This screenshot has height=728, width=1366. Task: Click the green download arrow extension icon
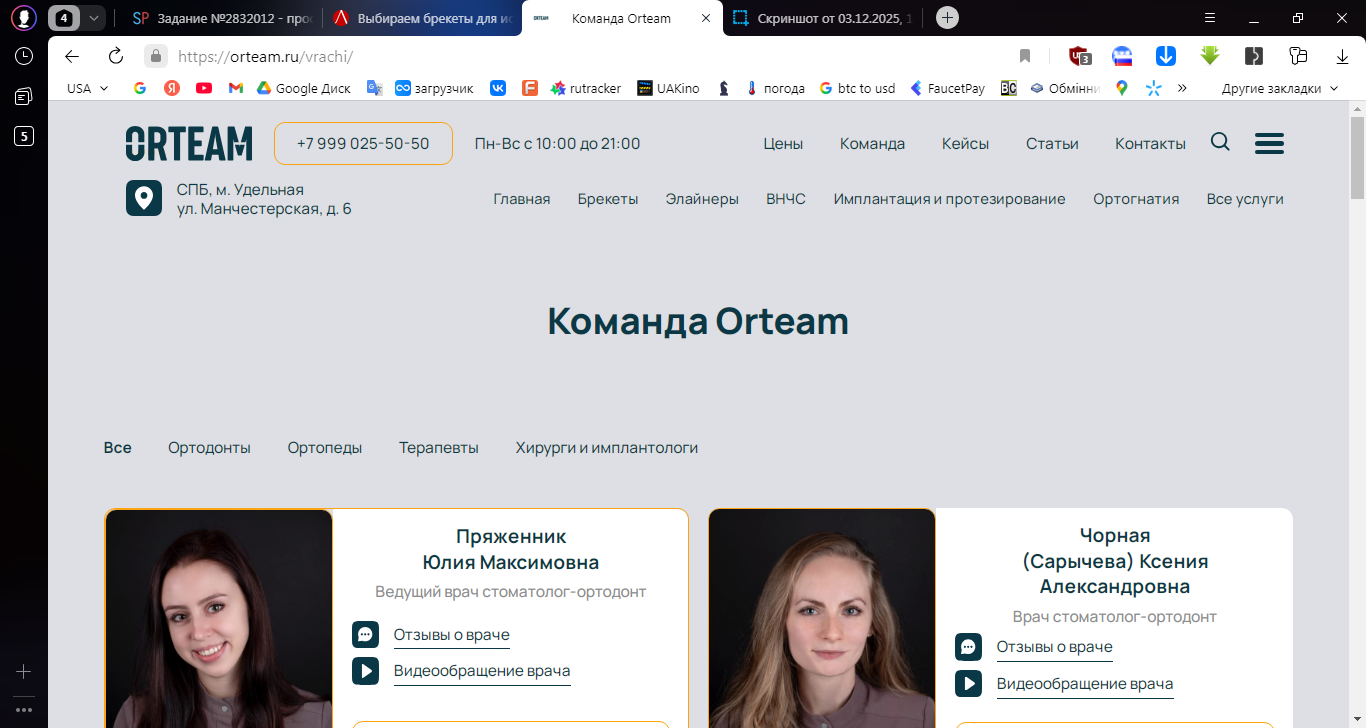point(1210,56)
